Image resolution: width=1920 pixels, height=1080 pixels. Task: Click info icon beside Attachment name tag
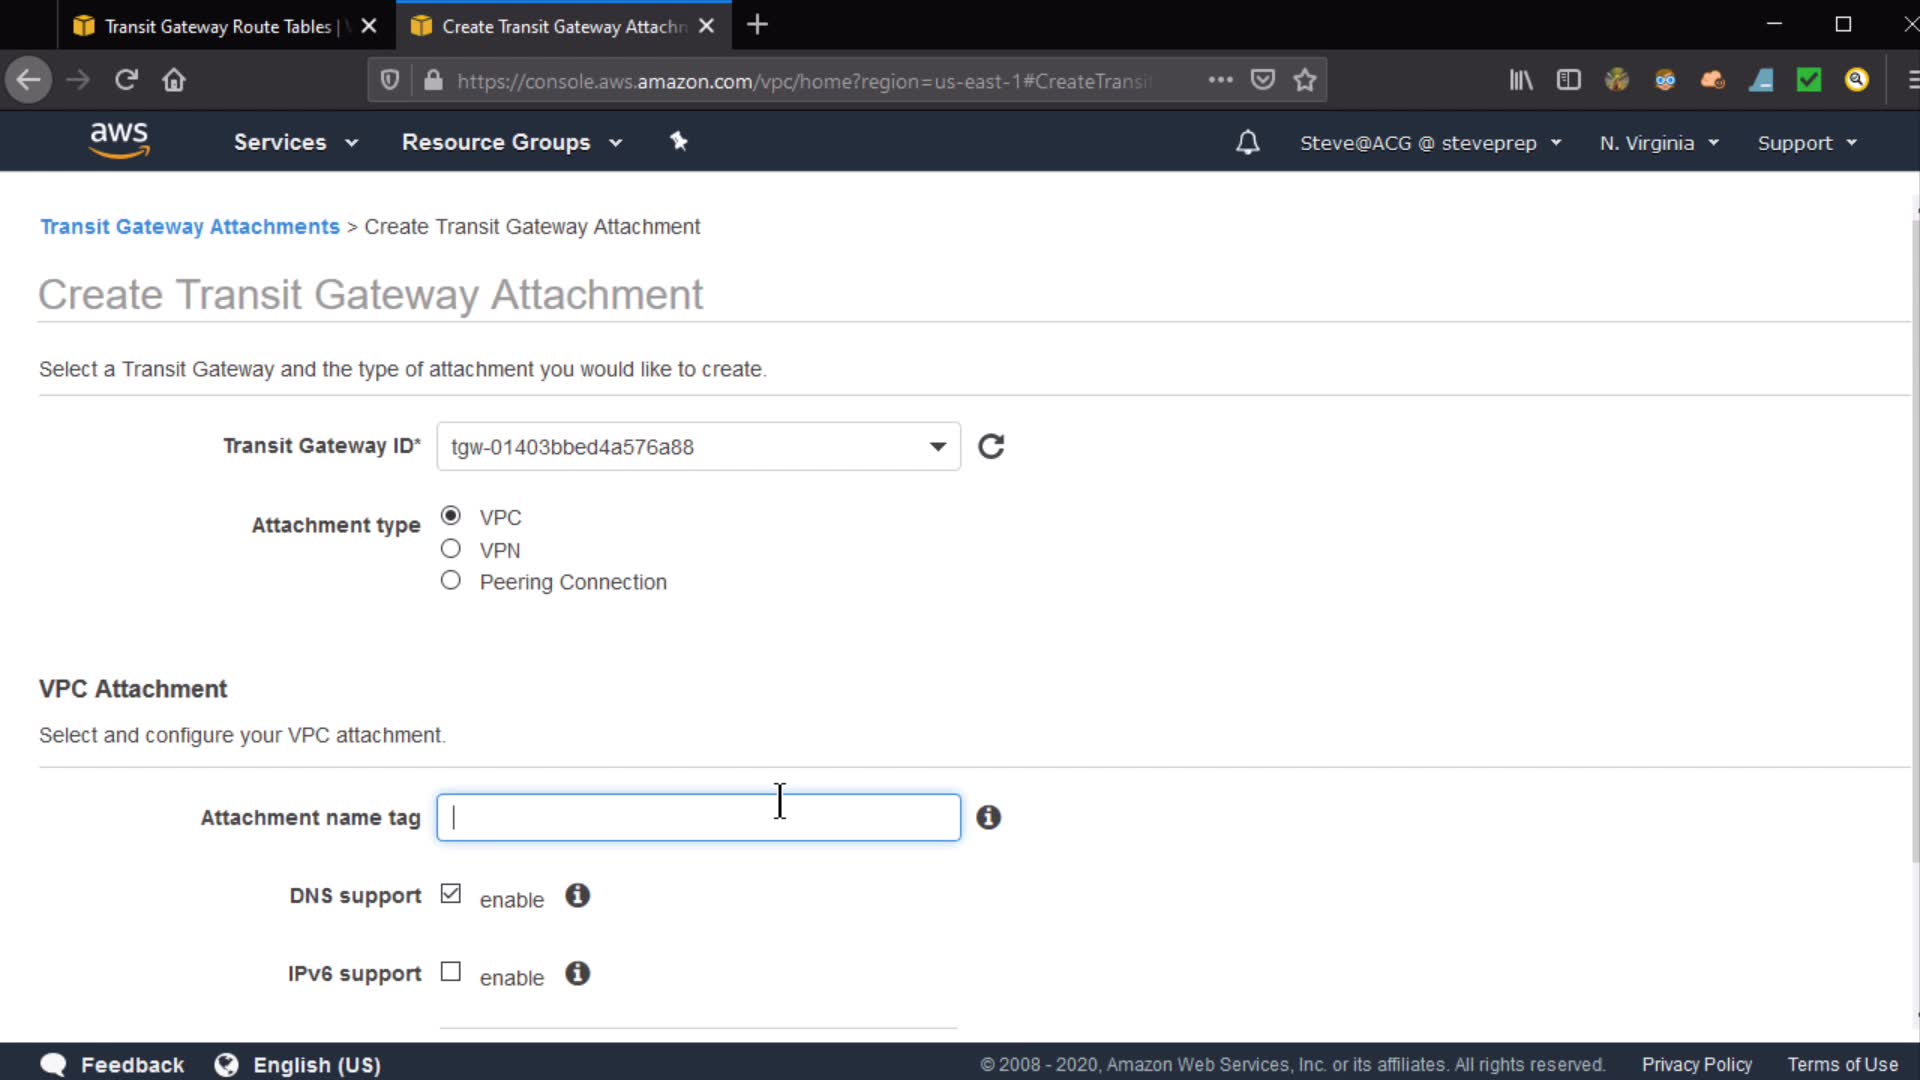pyautogui.click(x=988, y=818)
